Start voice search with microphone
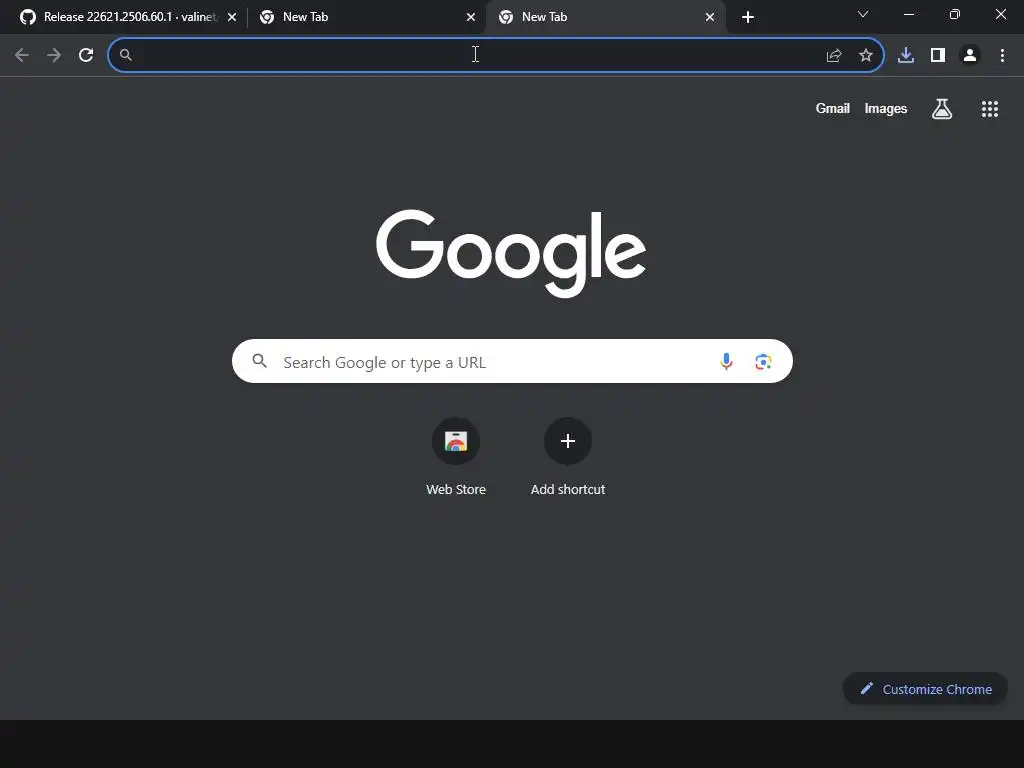This screenshot has width=1024, height=768. (726, 361)
